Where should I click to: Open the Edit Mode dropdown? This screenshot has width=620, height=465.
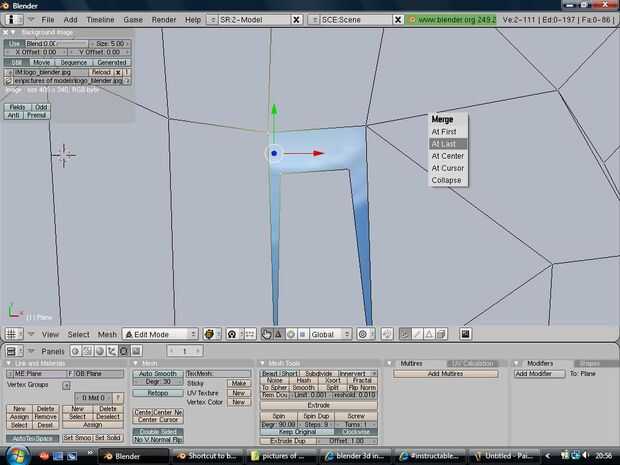pyautogui.click(x=160, y=335)
